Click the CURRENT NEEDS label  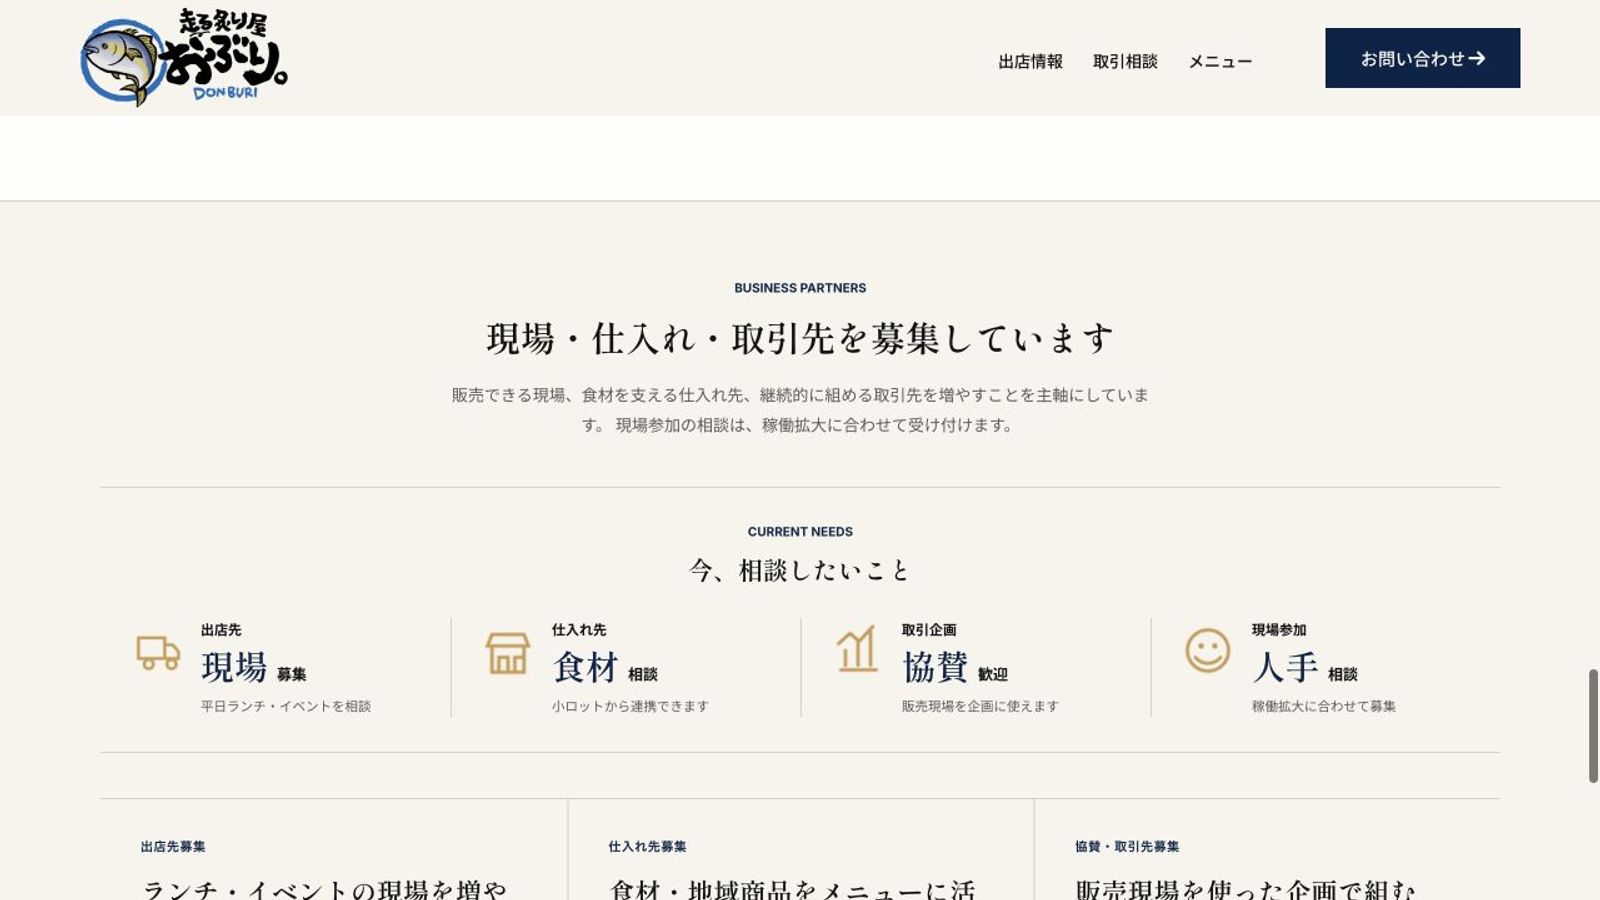click(x=800, y=532)
